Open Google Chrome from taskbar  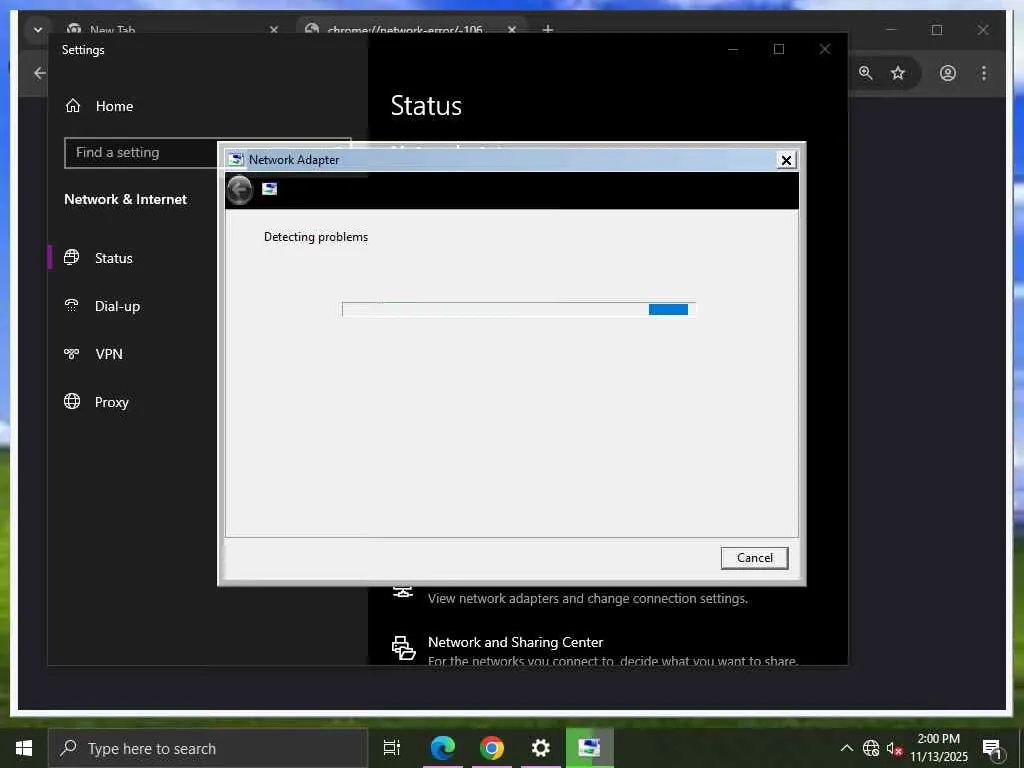pos(491,748)
